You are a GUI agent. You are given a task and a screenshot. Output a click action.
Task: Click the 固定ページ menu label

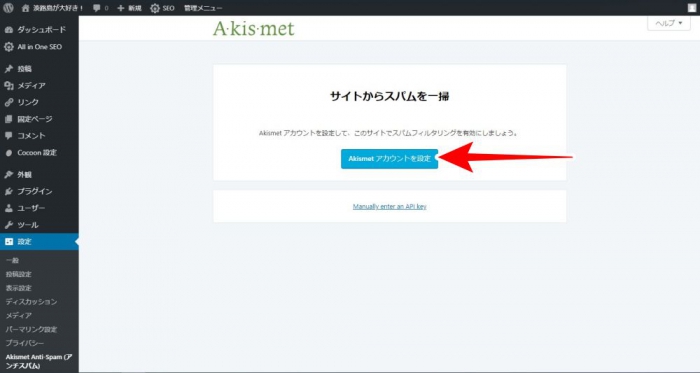click(34, 119)
